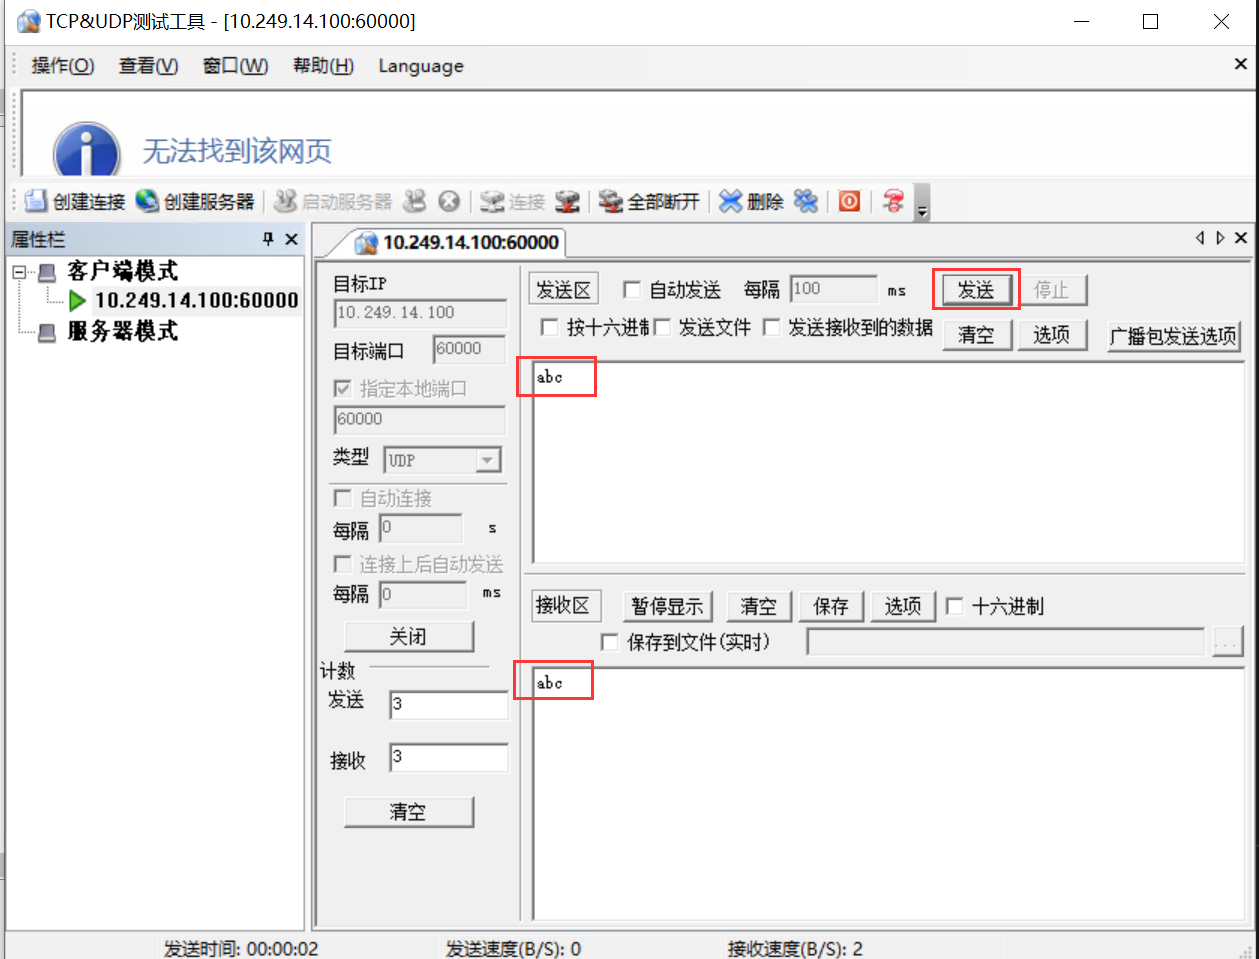This screenshot has width=1259, height=959.
Task: Close the MDI child window via menu-bar X
Action: point(1241,64)
